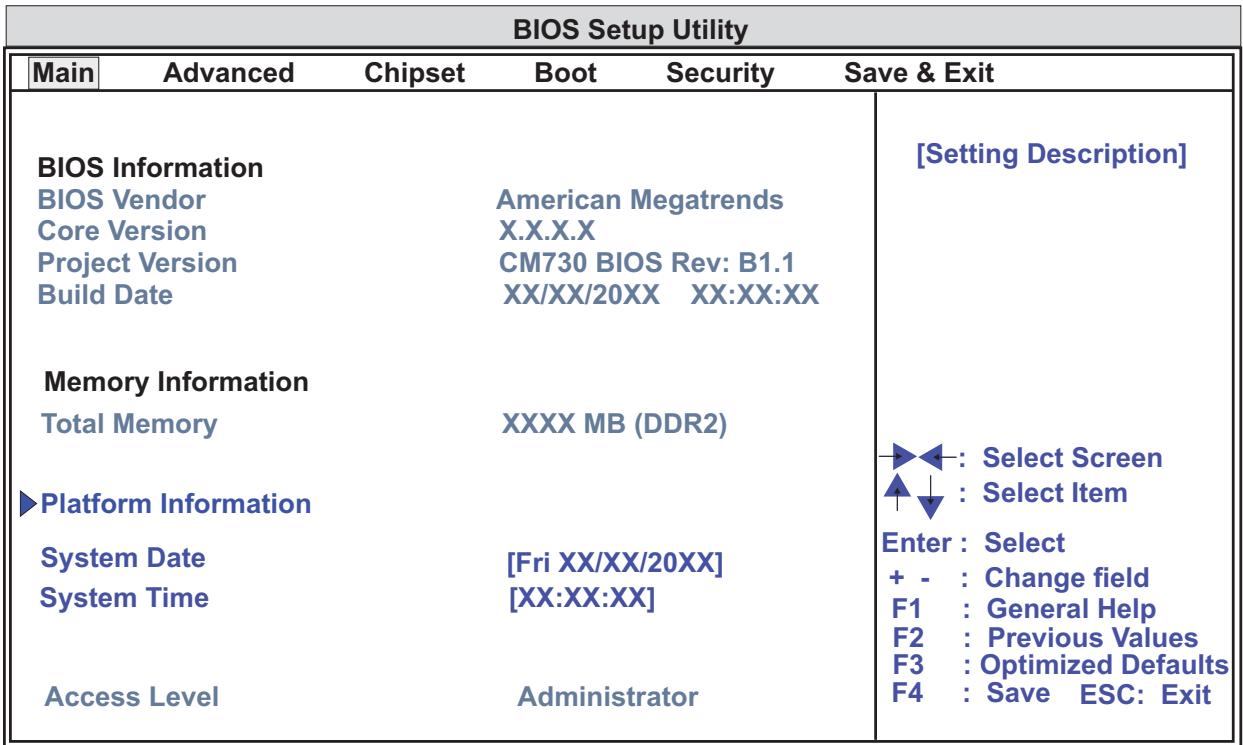1243x745 pixels.
Task: Open the Security tab
Action: [720, 72]
